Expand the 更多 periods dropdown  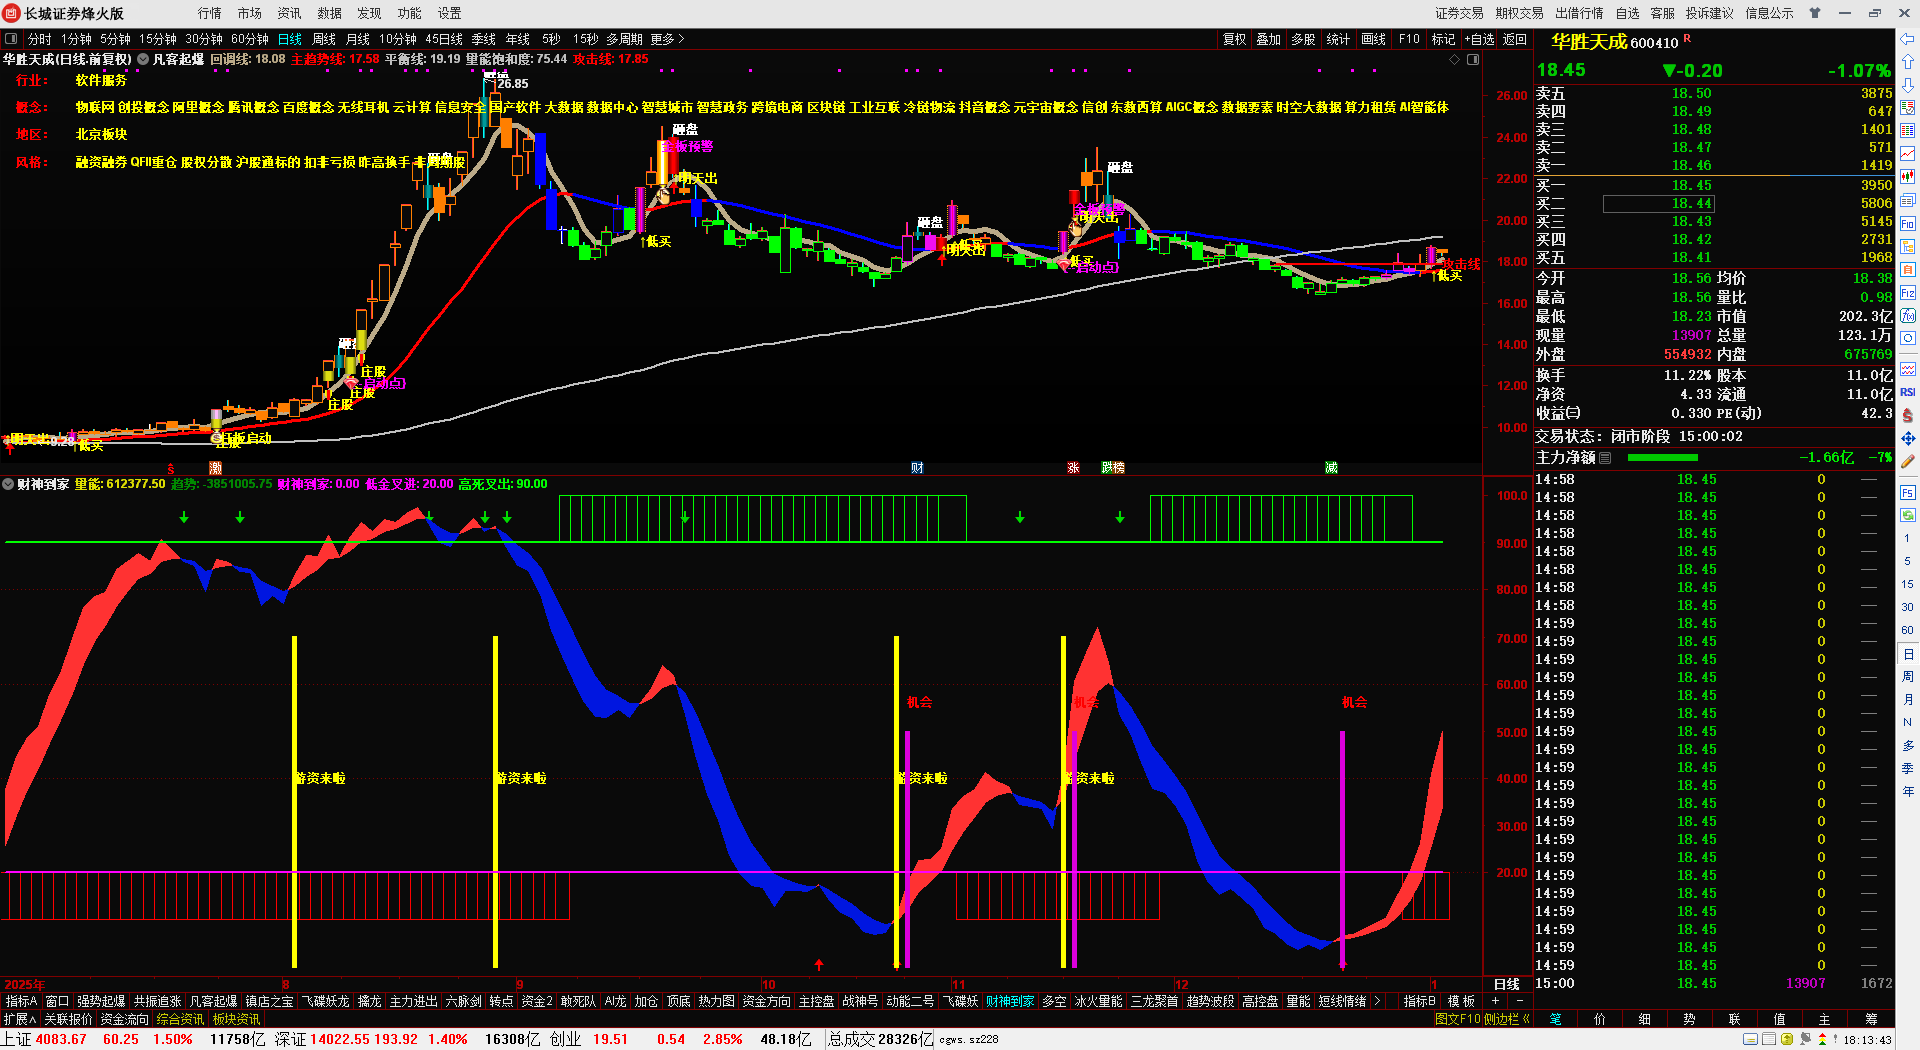pos(667,39)
